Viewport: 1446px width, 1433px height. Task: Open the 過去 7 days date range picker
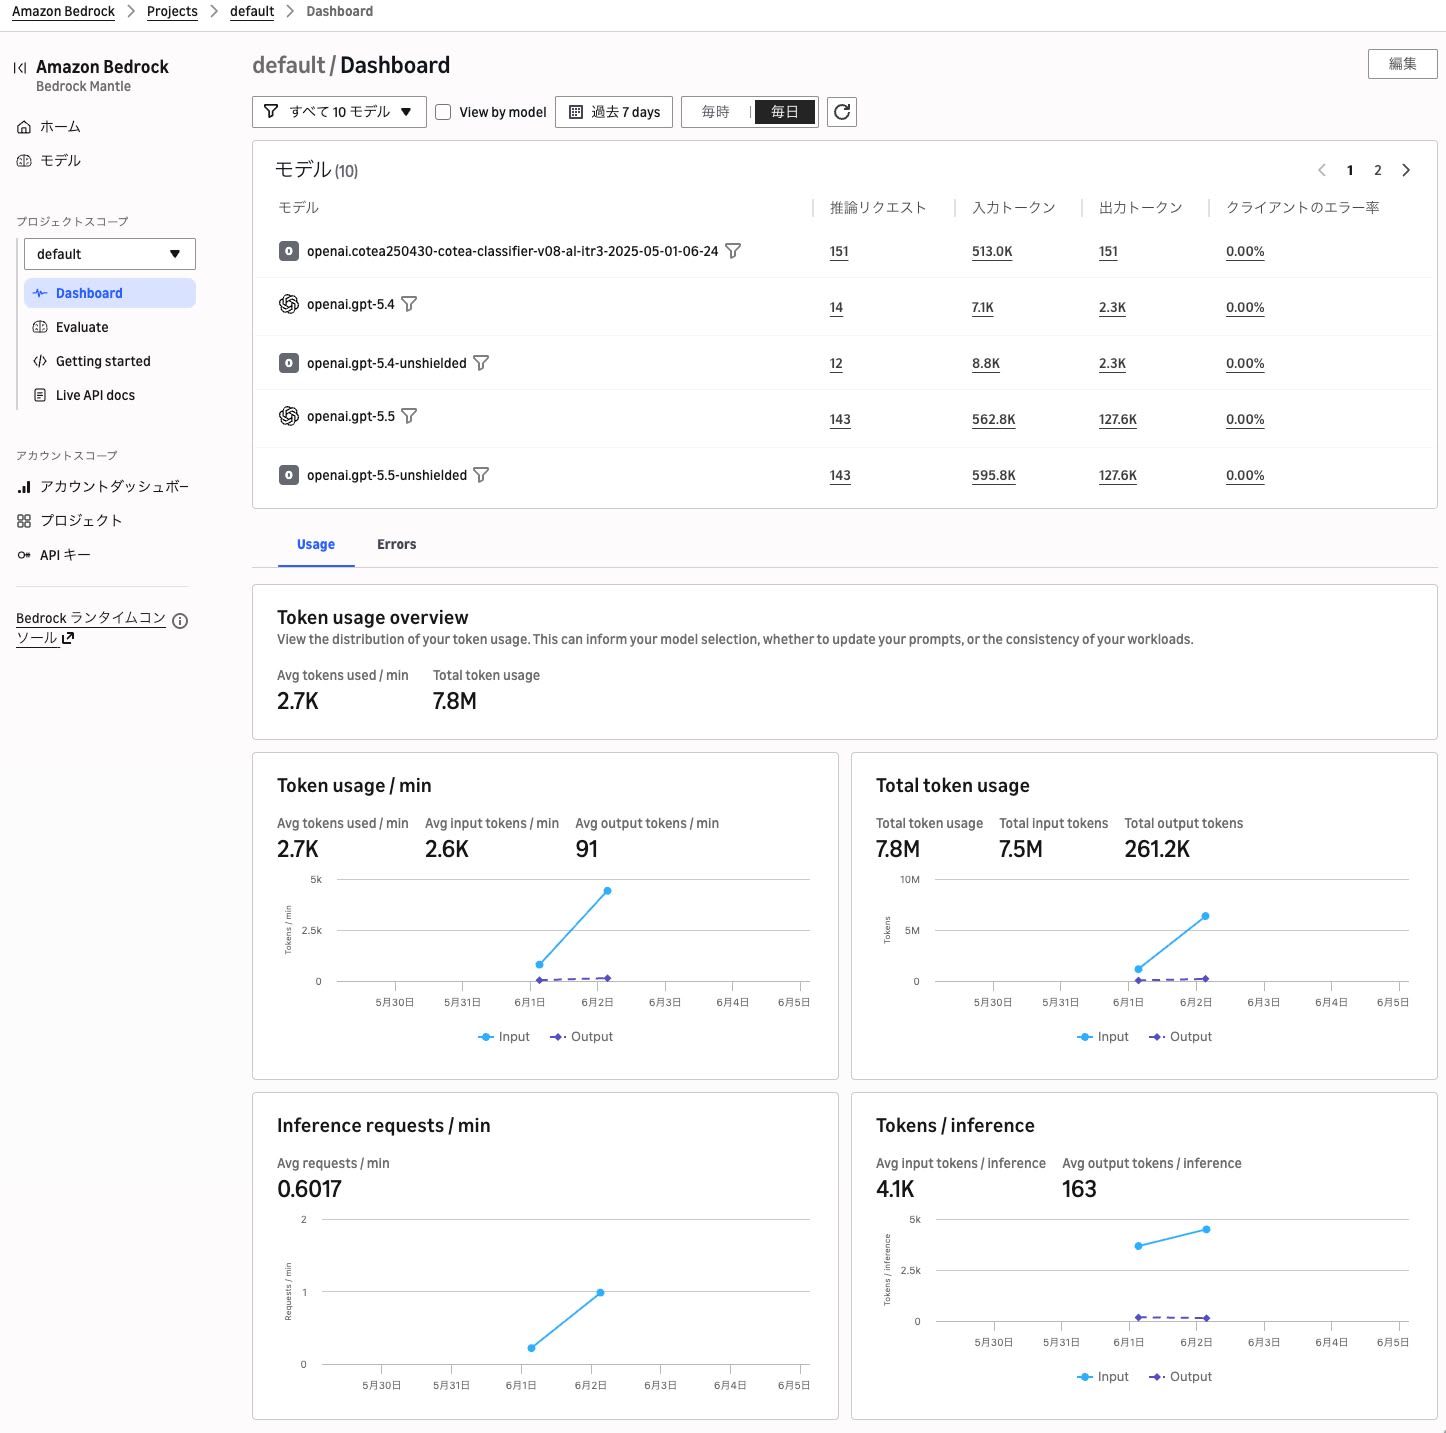(615, 112)
